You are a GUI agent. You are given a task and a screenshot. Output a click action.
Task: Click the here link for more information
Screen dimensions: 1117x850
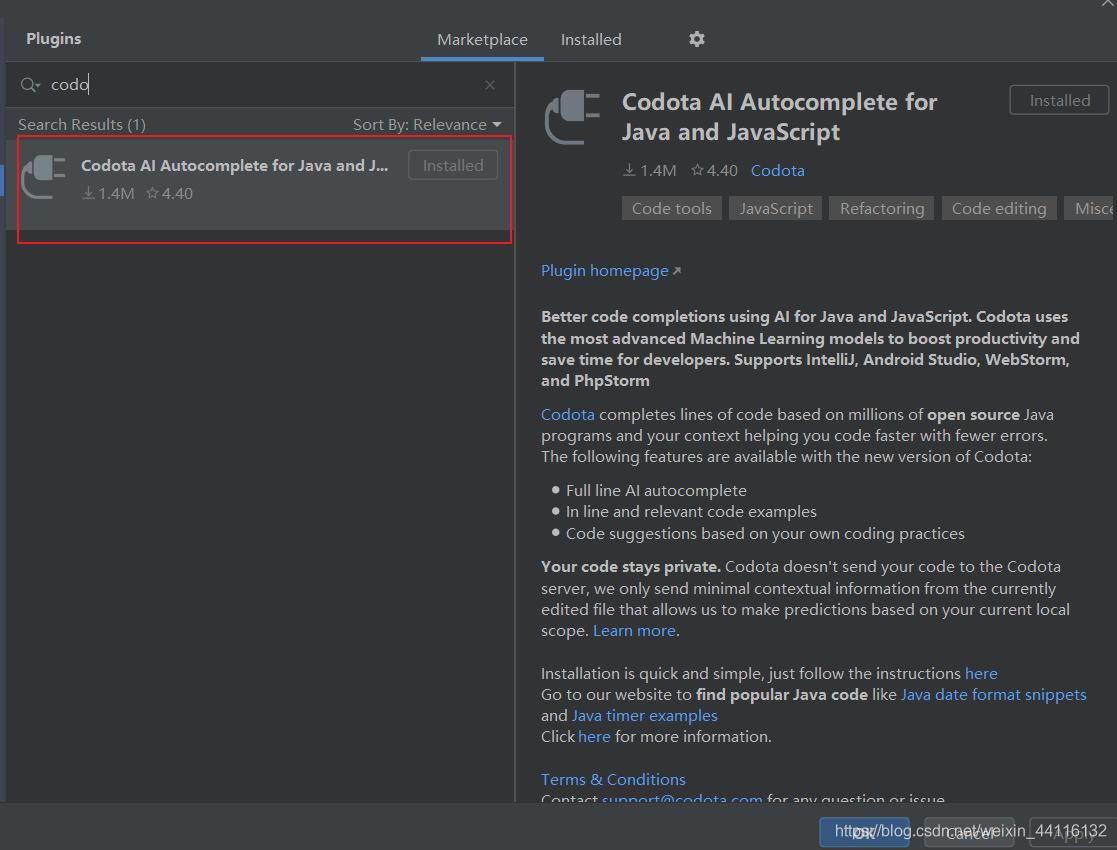(x=594, y=737)
